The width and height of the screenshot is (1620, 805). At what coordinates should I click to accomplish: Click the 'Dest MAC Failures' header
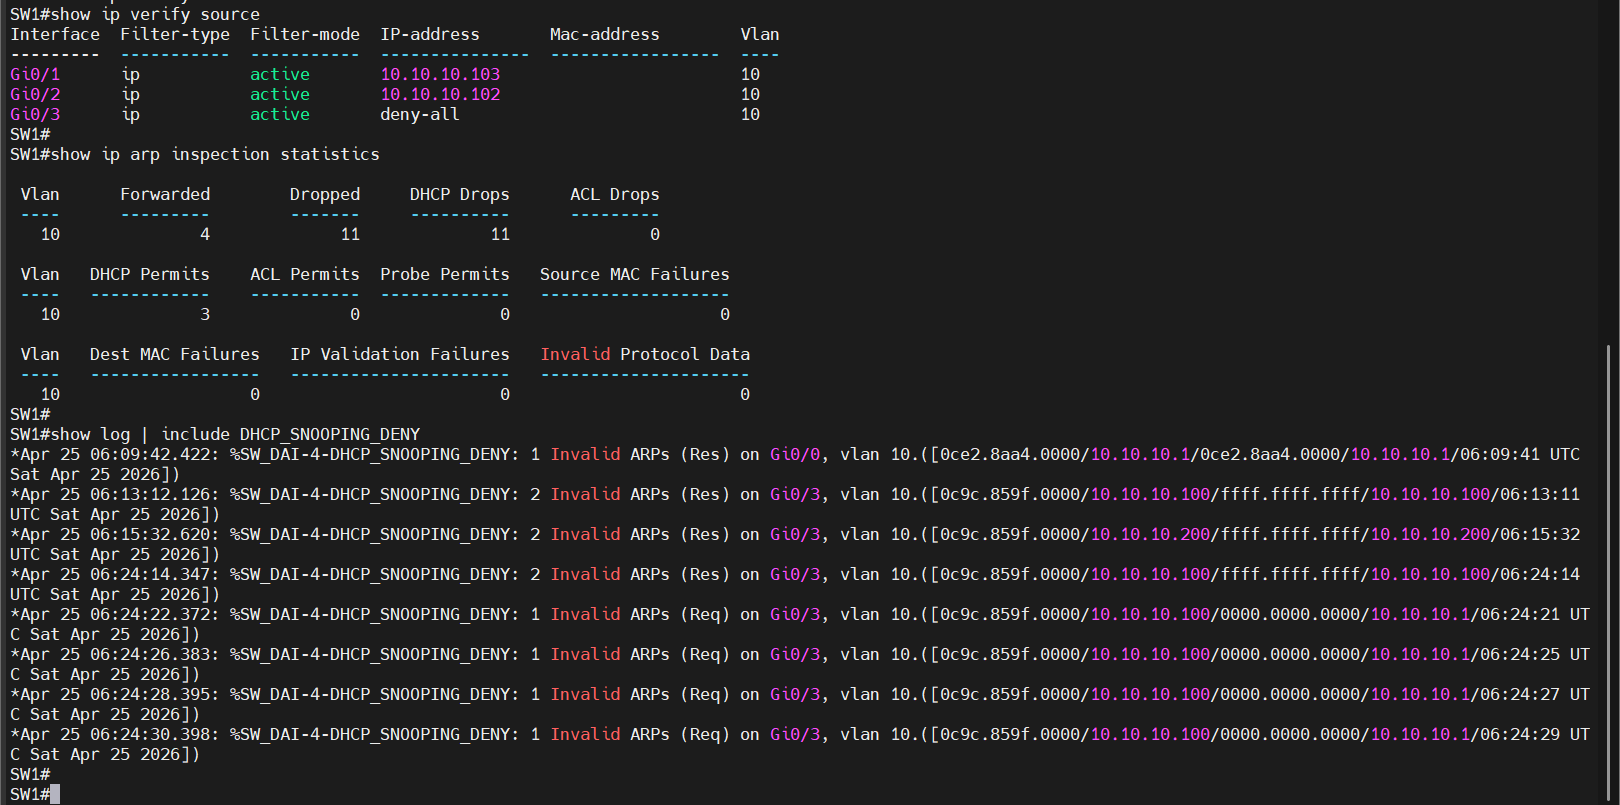coord(175,354)
